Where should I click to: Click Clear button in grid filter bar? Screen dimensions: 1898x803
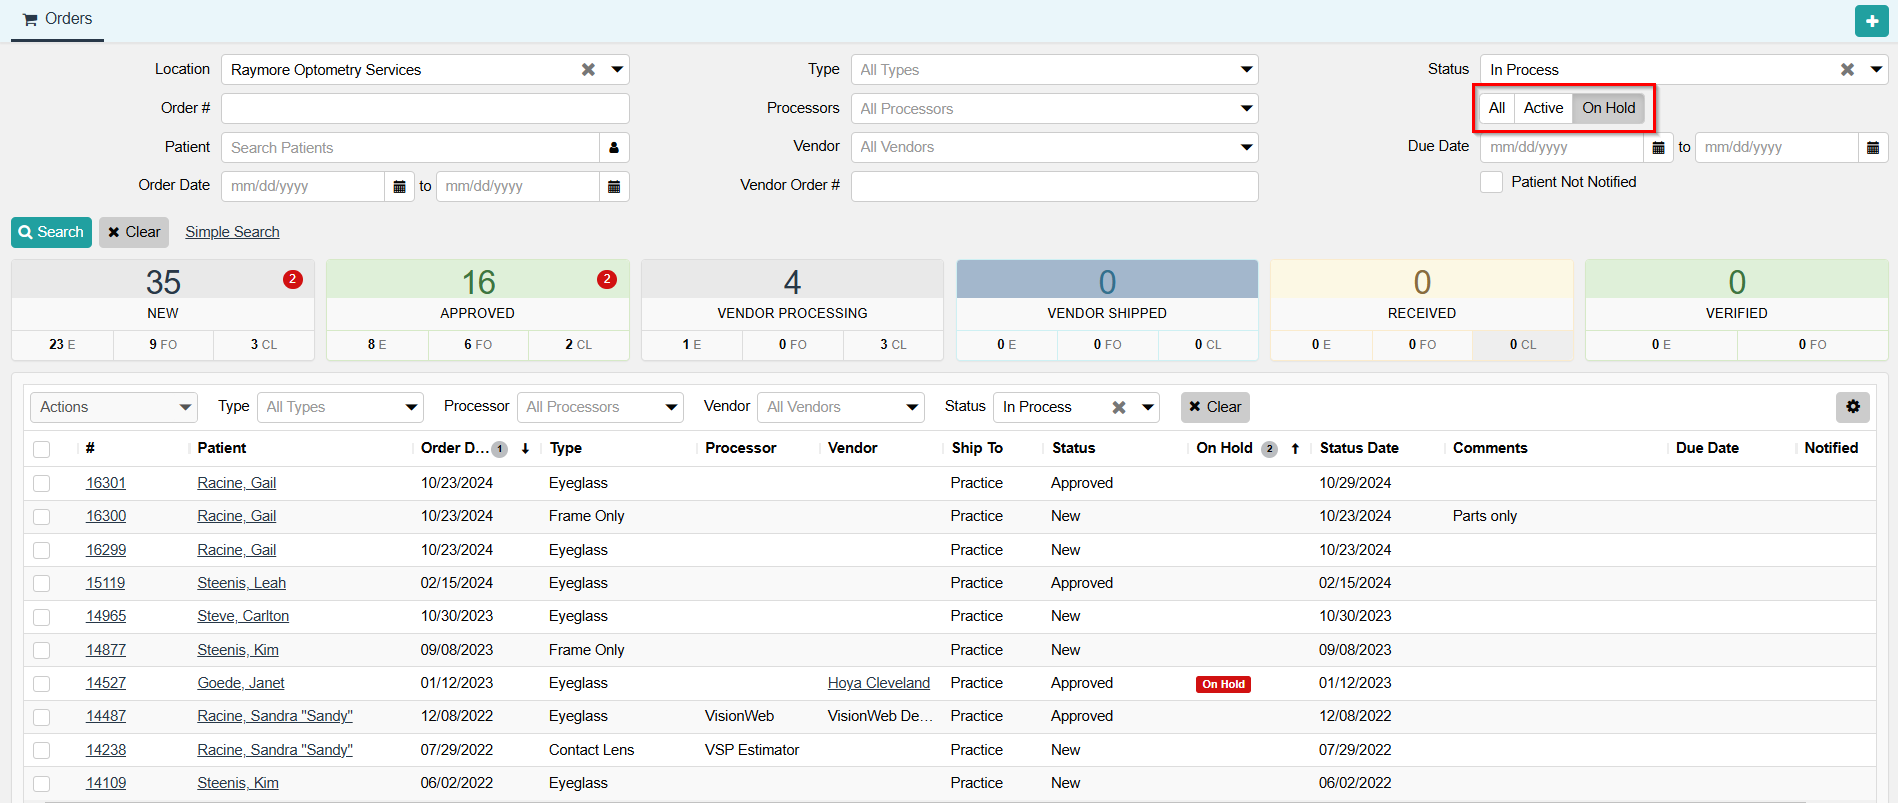[x=1215, y=407]
